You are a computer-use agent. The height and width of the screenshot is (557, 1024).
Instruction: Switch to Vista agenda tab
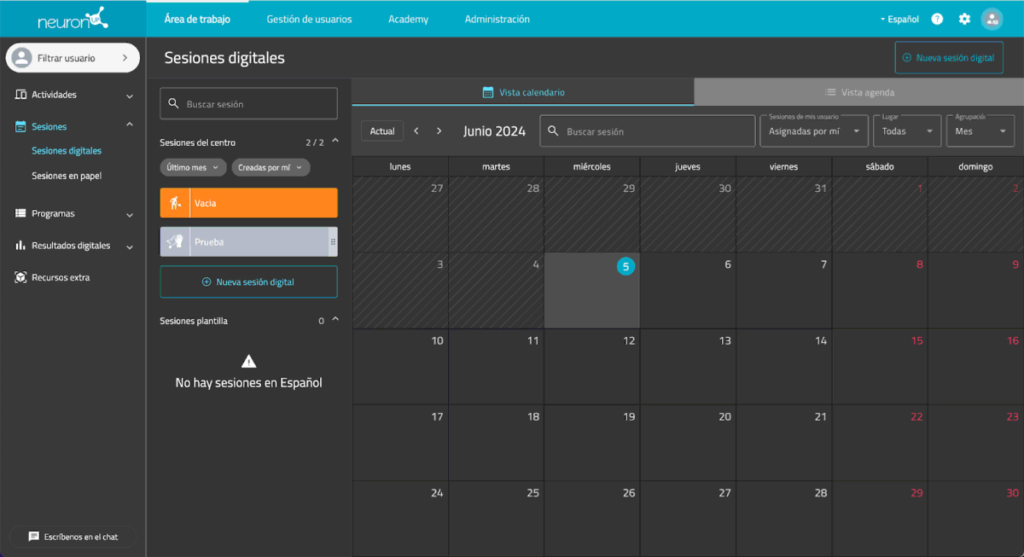click(x=859, y=92)
